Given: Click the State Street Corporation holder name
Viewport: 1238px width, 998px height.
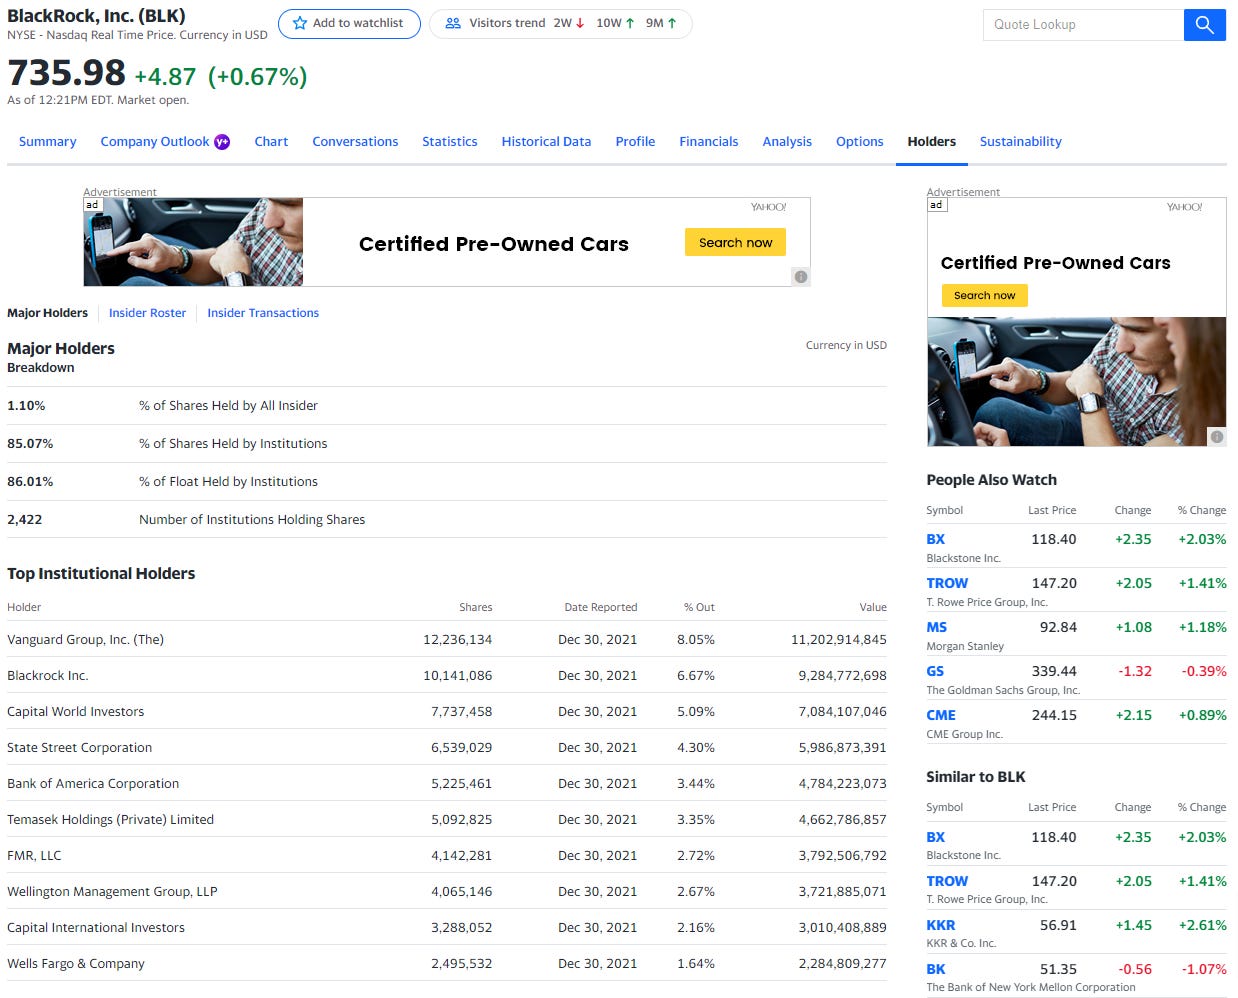Looking at the screenshot, I should pos(79,747).
